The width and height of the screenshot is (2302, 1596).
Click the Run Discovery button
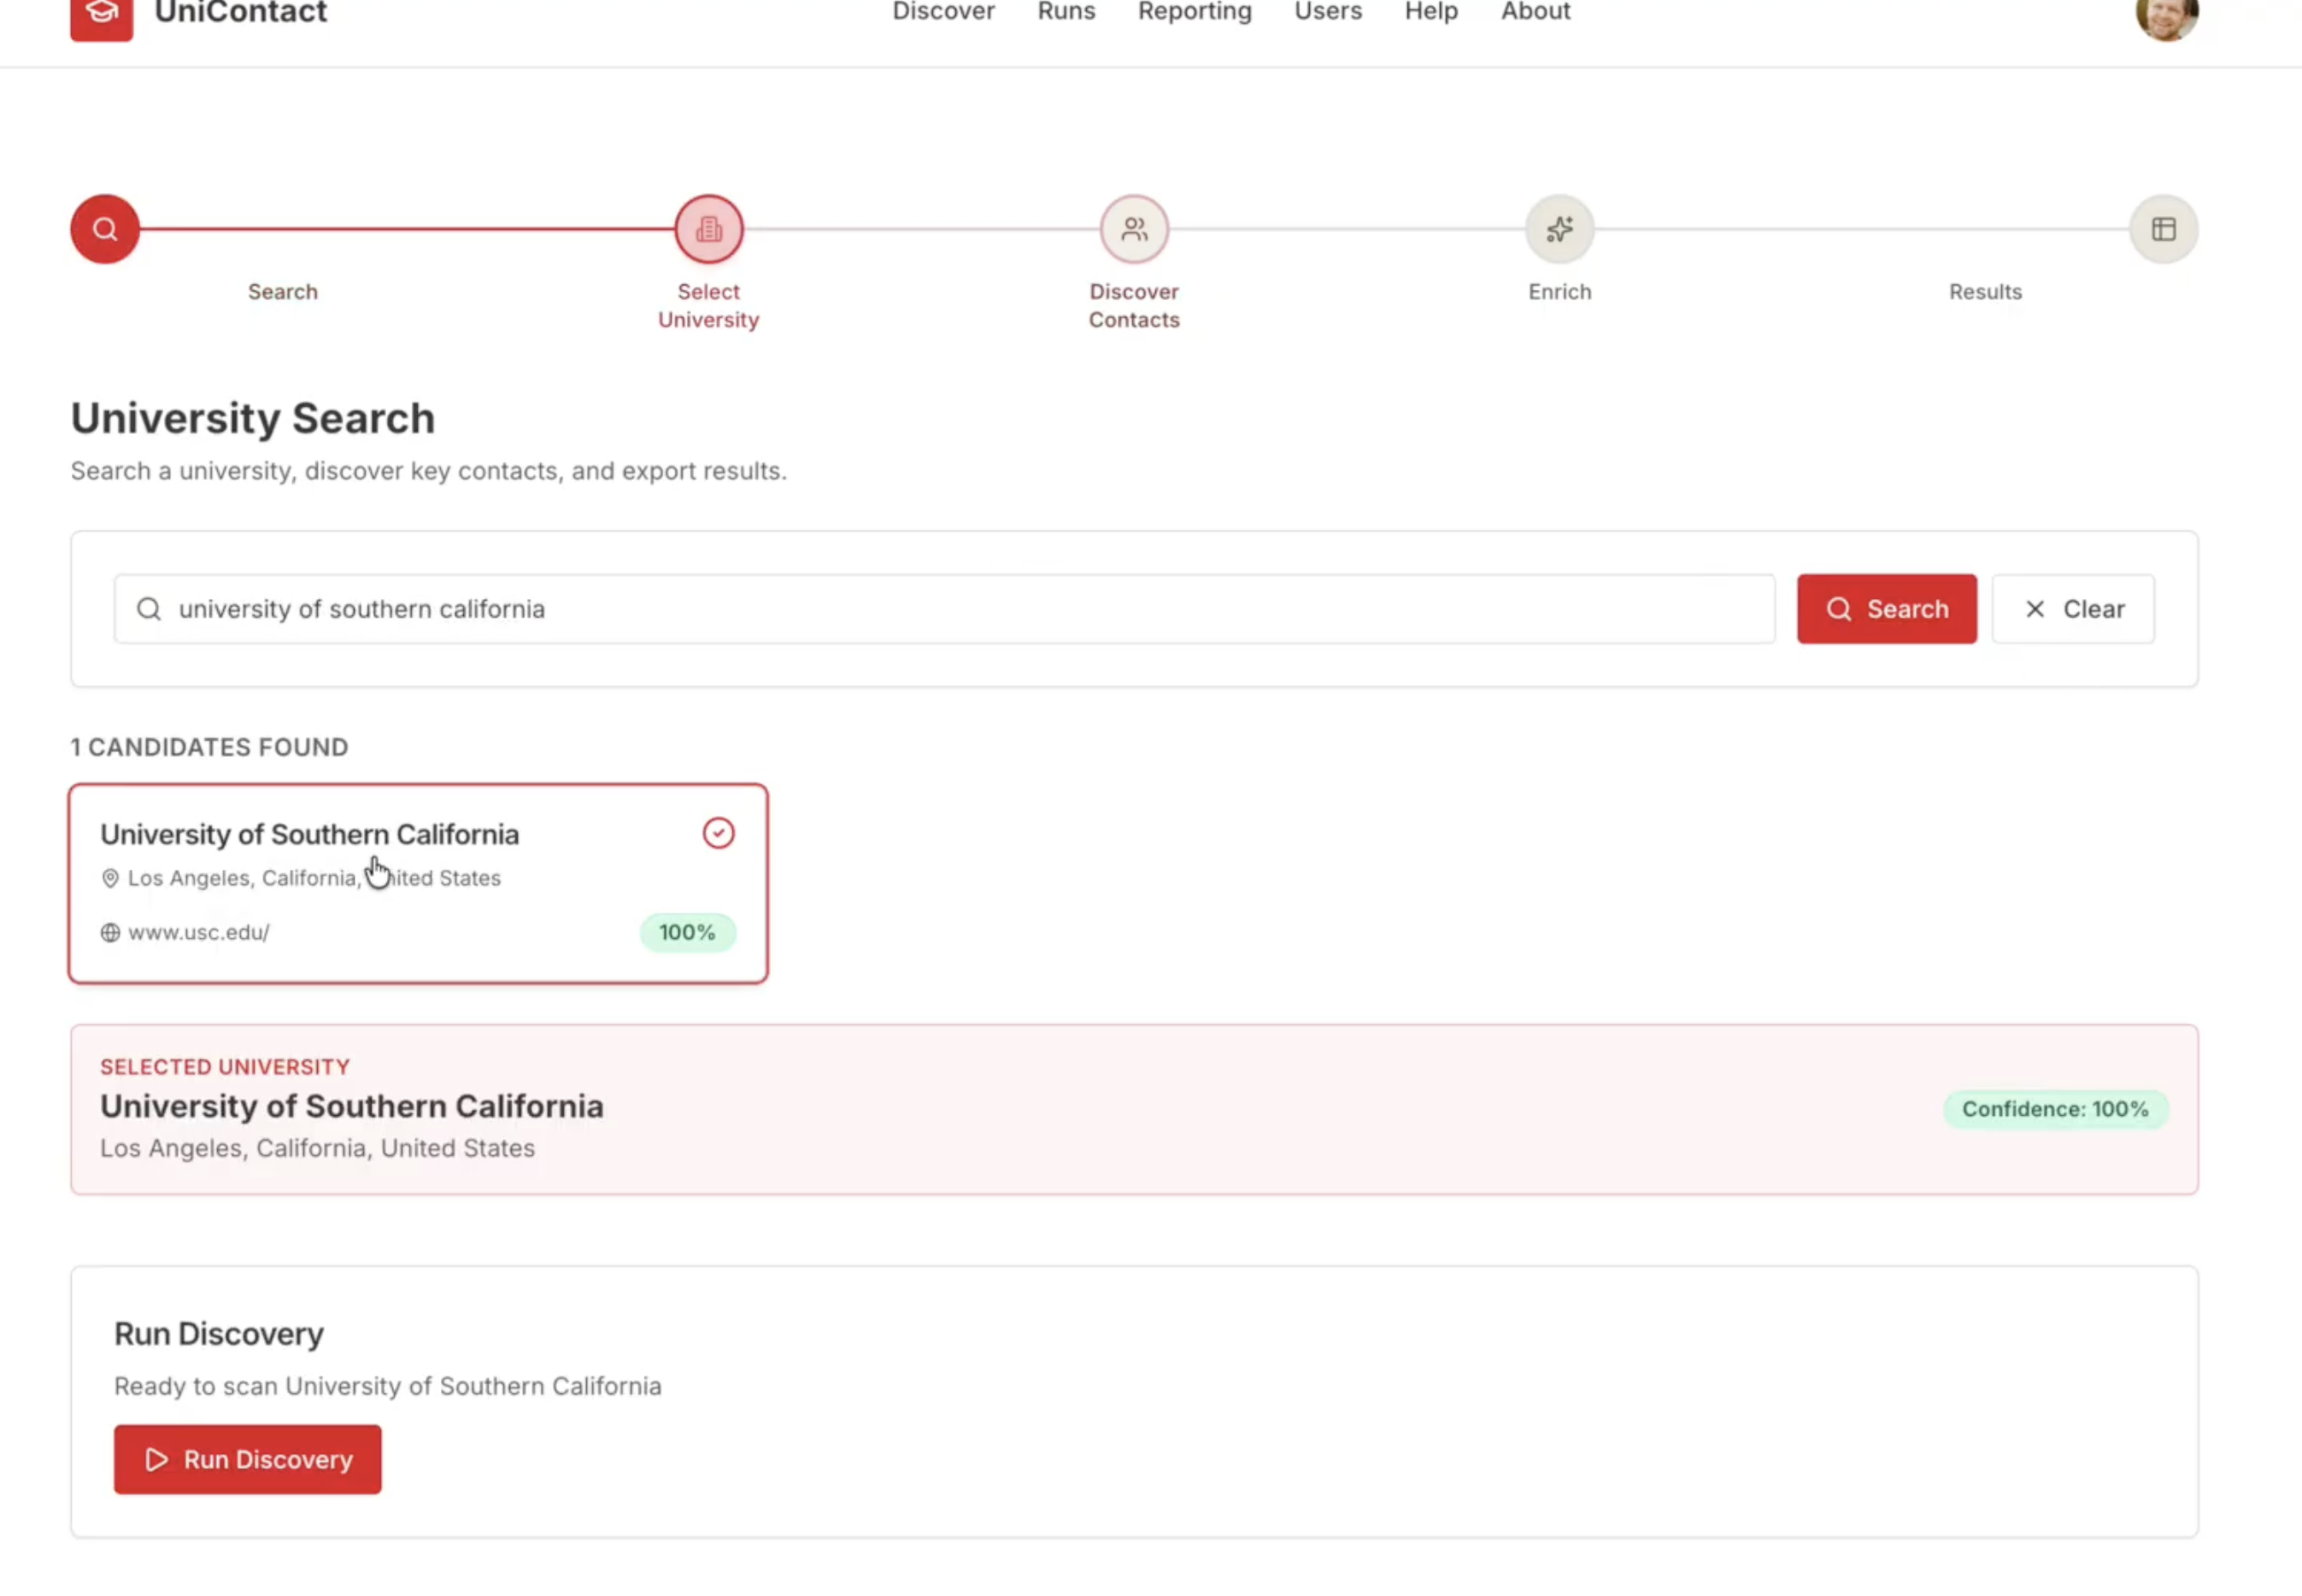[x=247, y=1459]
